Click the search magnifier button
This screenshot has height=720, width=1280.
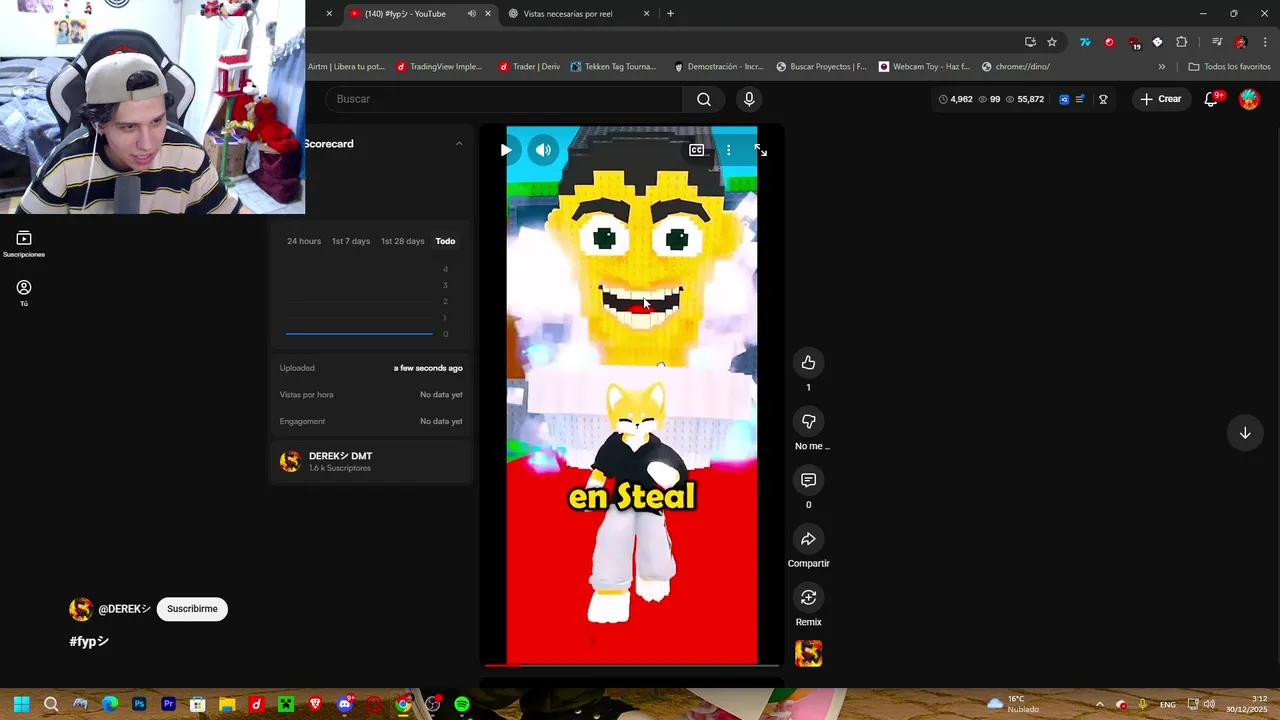pyautogui.click(x=704, y=99)
